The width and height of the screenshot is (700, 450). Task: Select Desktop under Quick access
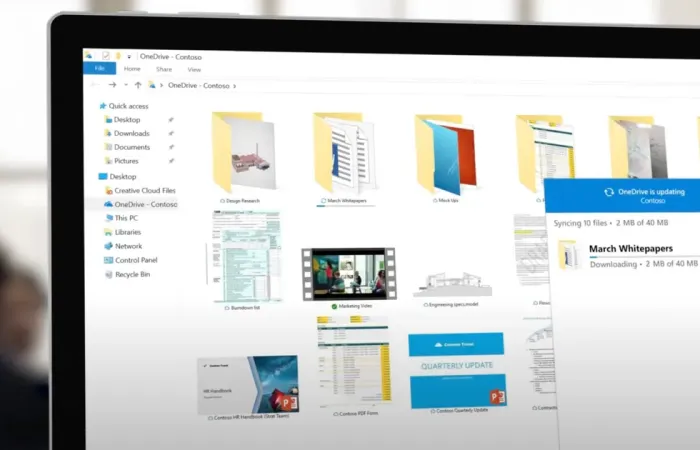(122, 120)
